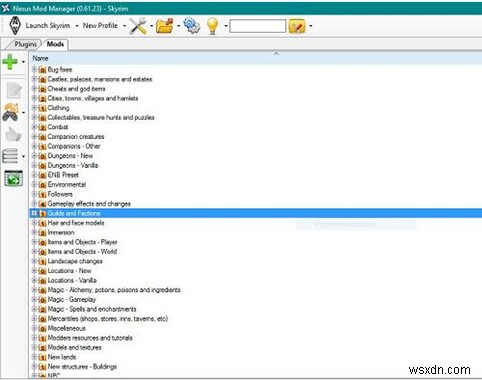The width and height of the screenshot is (482, 380).
Task: Open dropdown arrow beside the green plus
Action: [23, 62]
